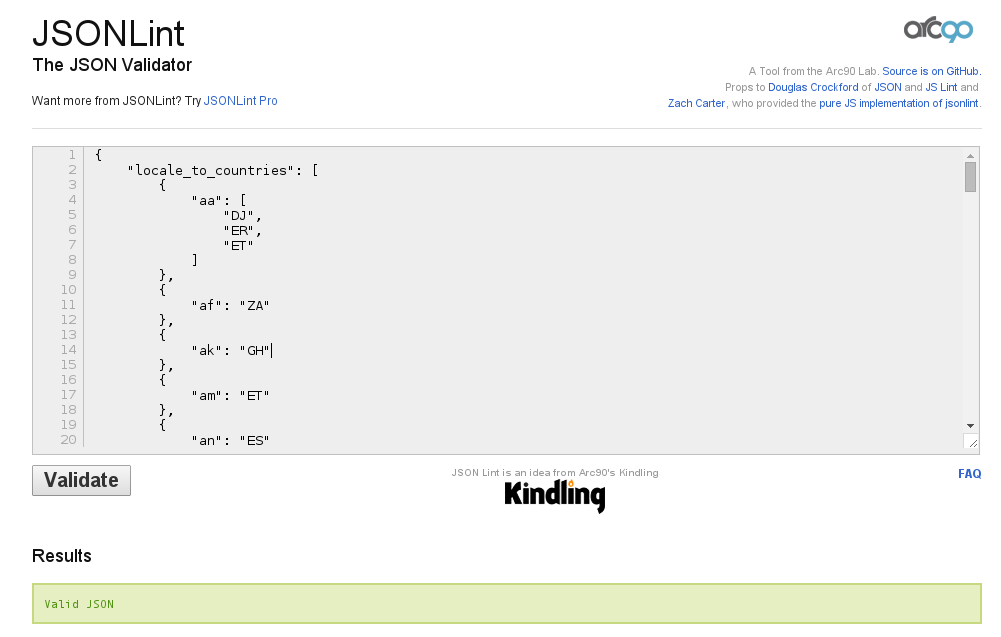
Task: Click the "an": "ES" line
Action: coord(230,440)
